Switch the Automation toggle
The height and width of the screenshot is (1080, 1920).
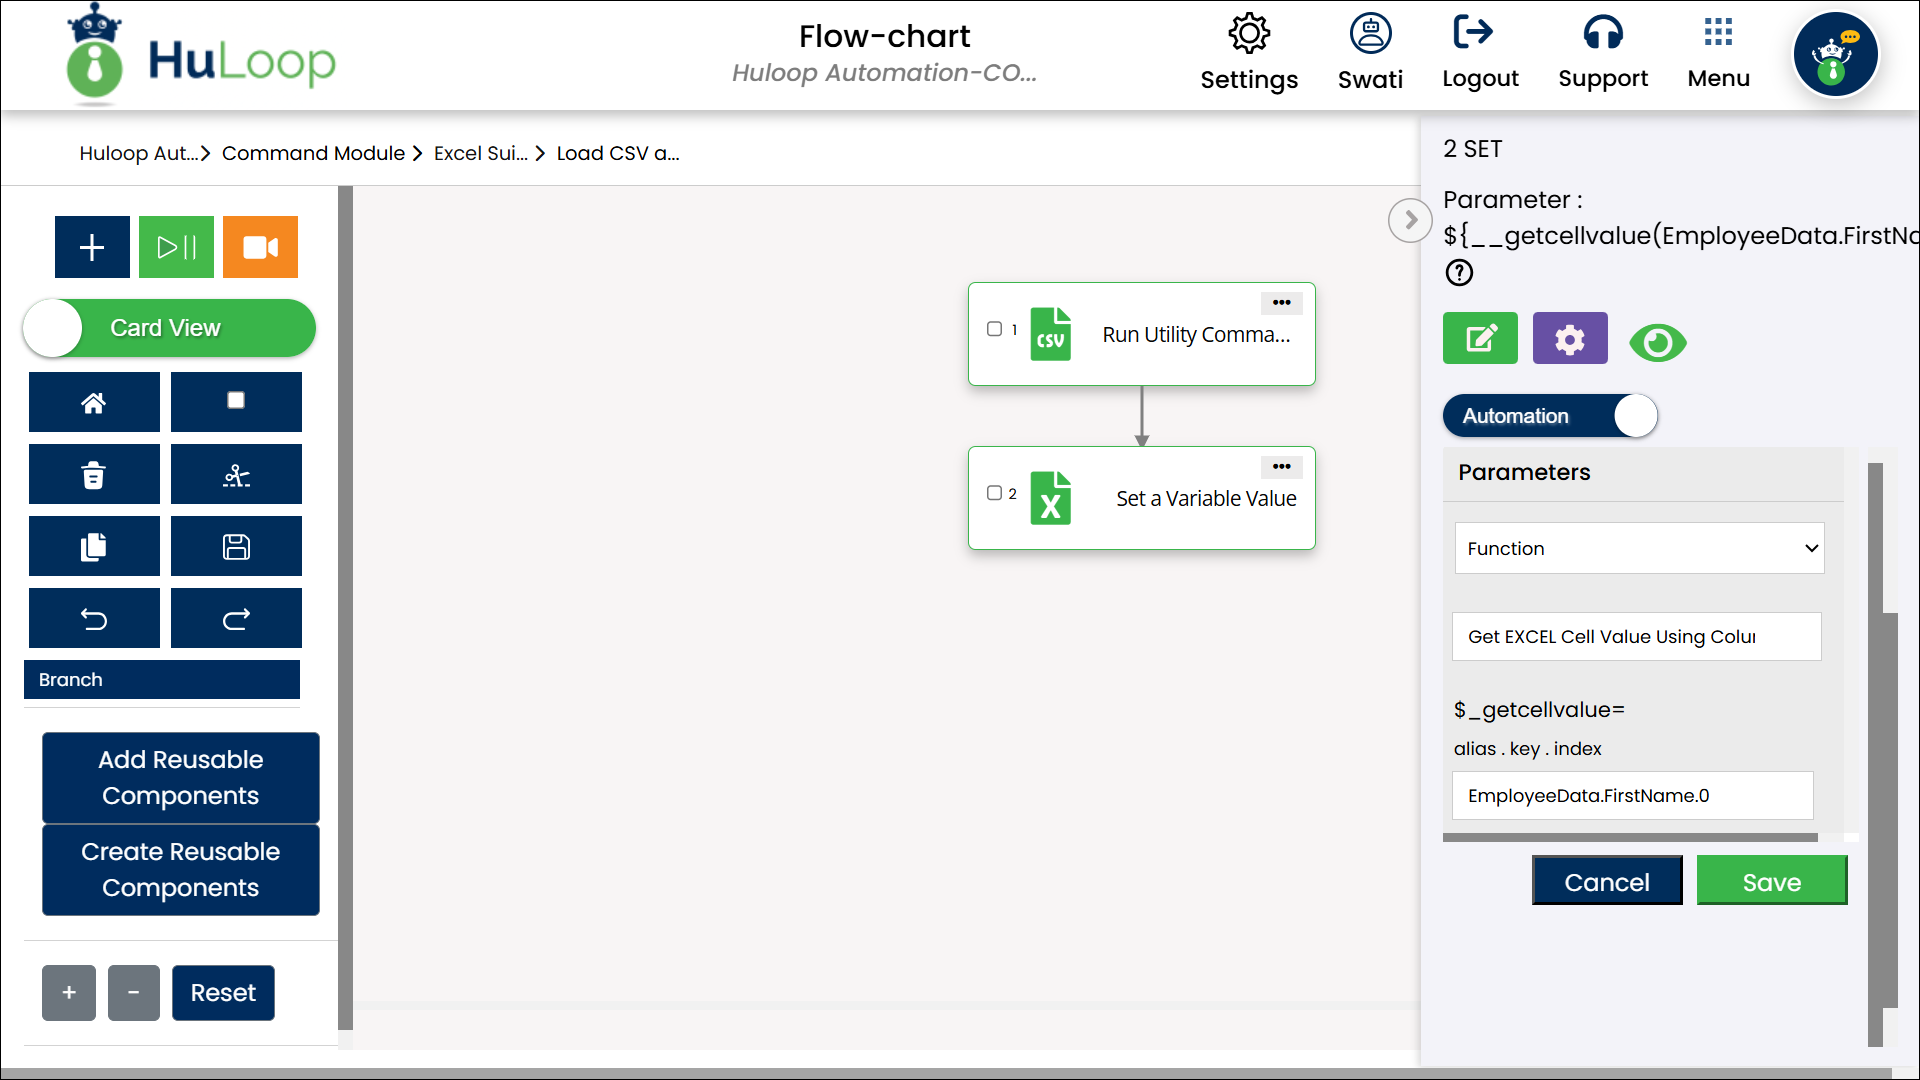tap(1550, 416)
